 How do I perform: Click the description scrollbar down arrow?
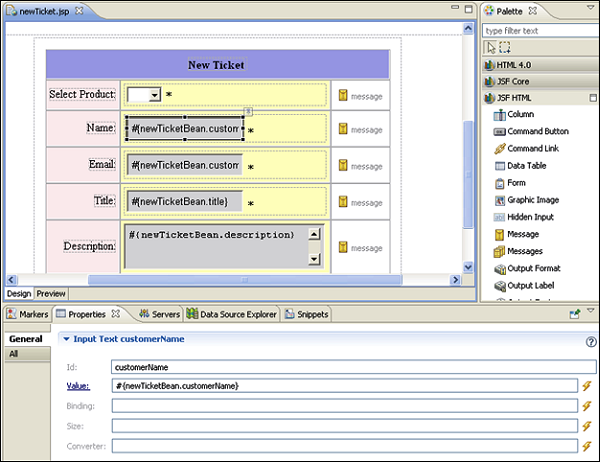(x=314, y=259)
